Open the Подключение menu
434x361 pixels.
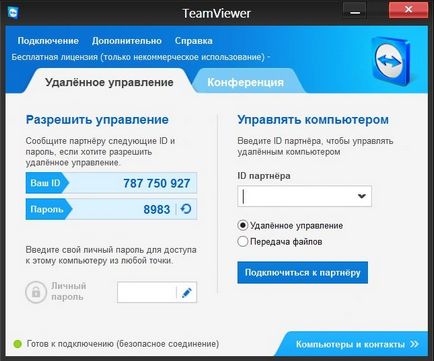48,41
